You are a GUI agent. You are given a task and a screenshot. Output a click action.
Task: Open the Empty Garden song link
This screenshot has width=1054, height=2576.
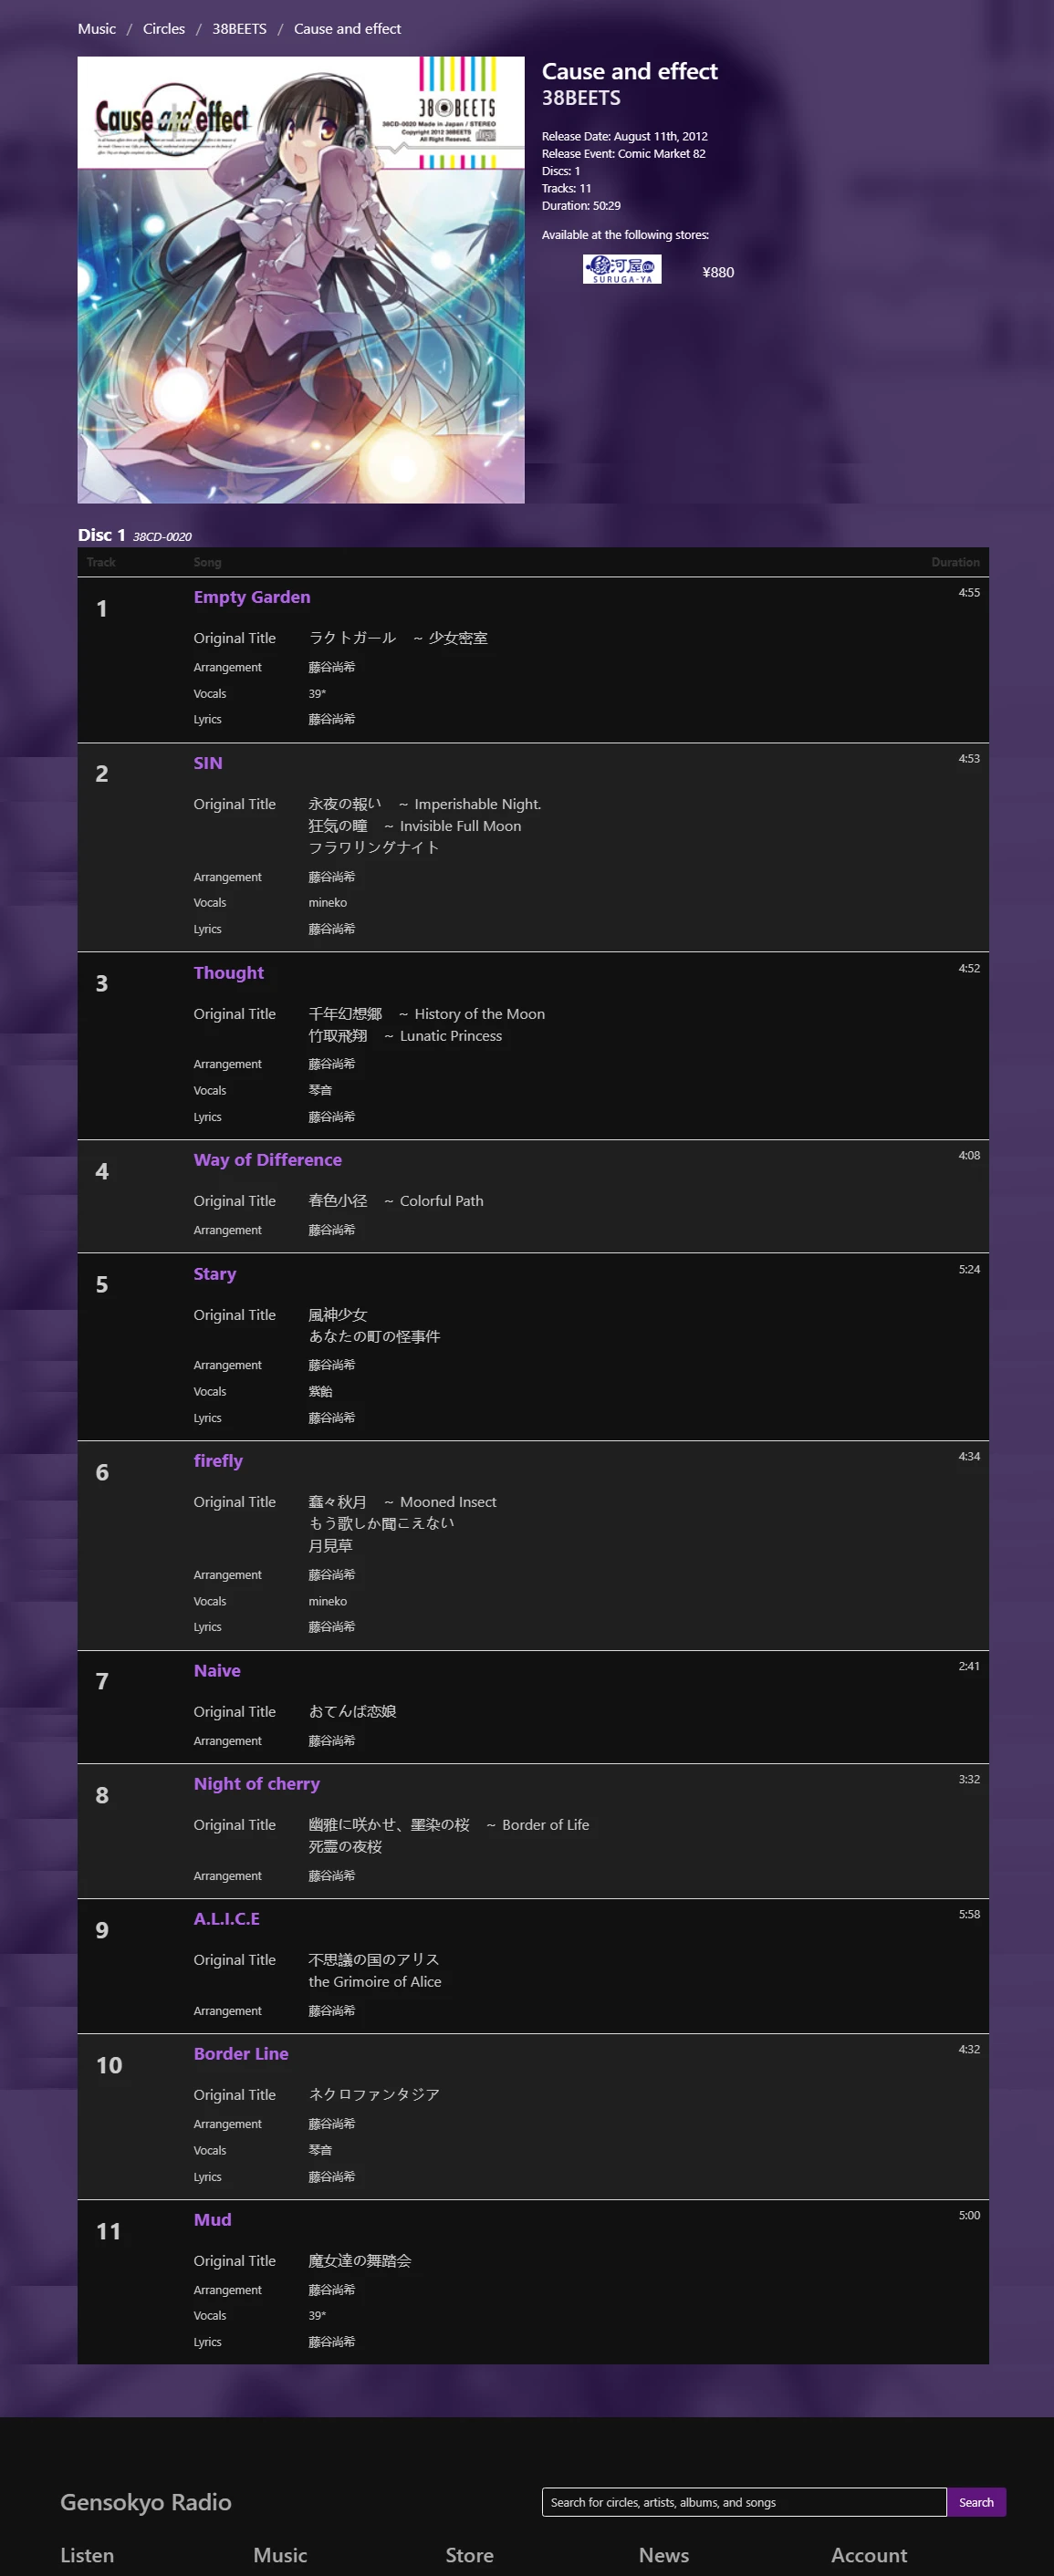252,597
